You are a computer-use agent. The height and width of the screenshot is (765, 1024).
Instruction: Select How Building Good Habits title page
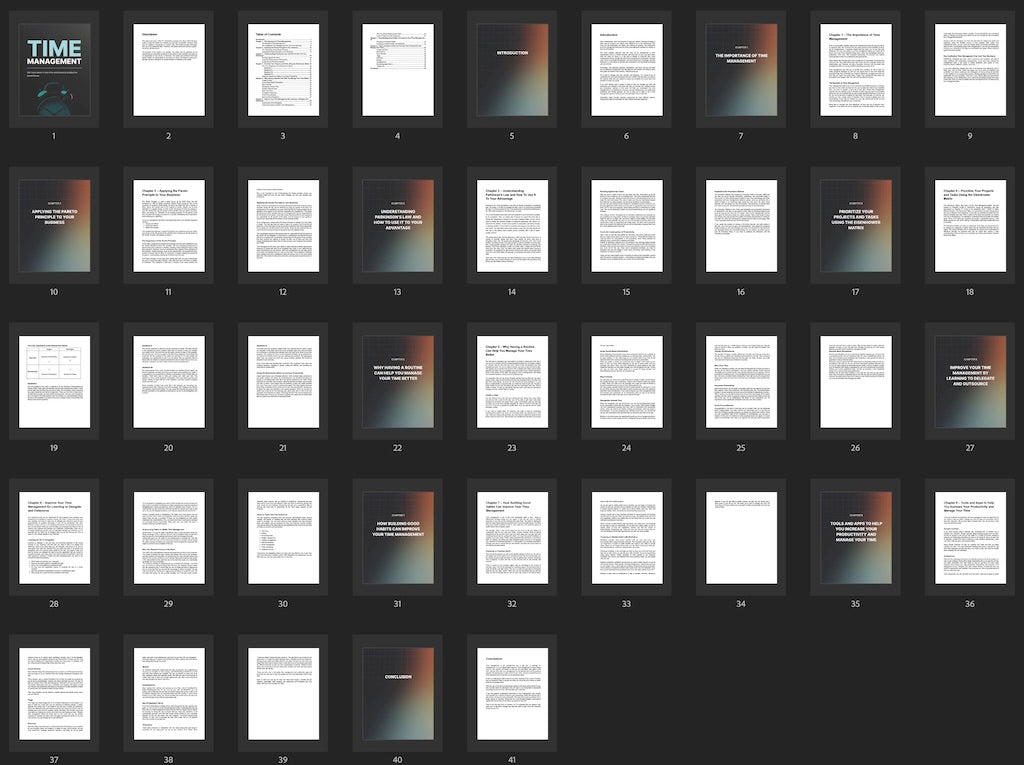coord(397,538)
